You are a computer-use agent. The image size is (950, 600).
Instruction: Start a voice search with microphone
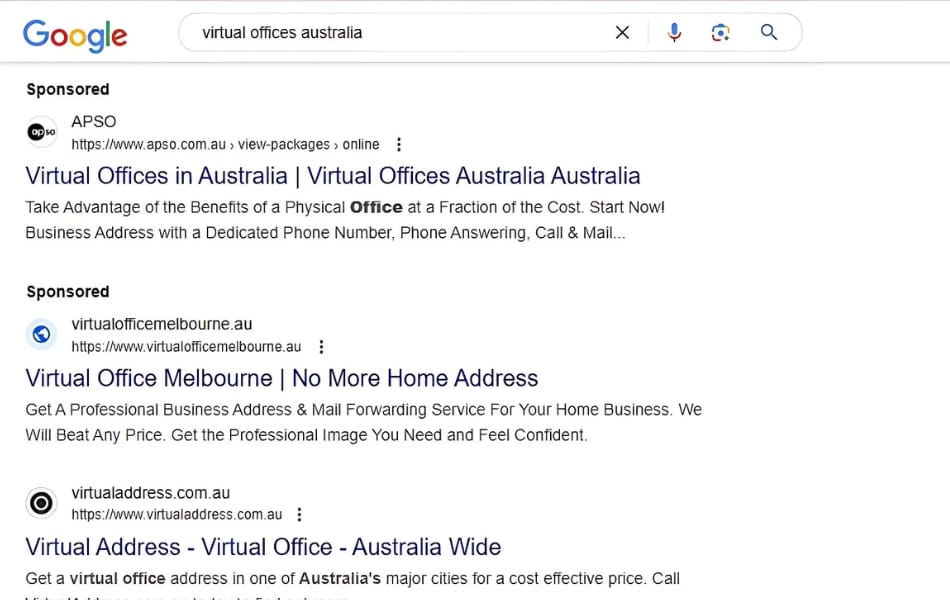pyautogui.click(x=674, y=33)
